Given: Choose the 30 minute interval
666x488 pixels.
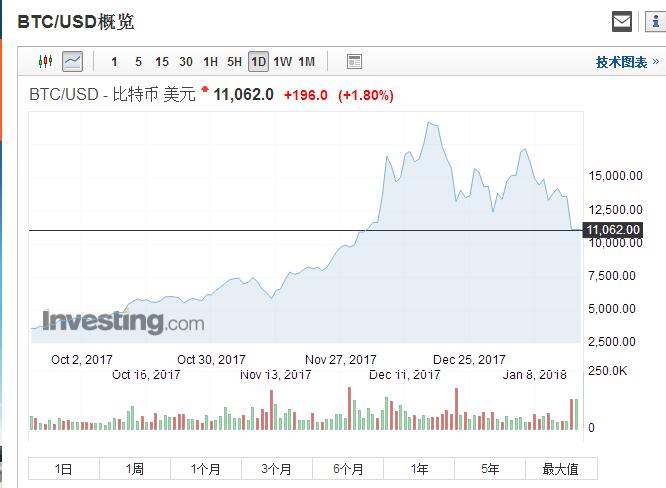Looking at the screenshot, I should pyautogui.click(x=186, y=62).
